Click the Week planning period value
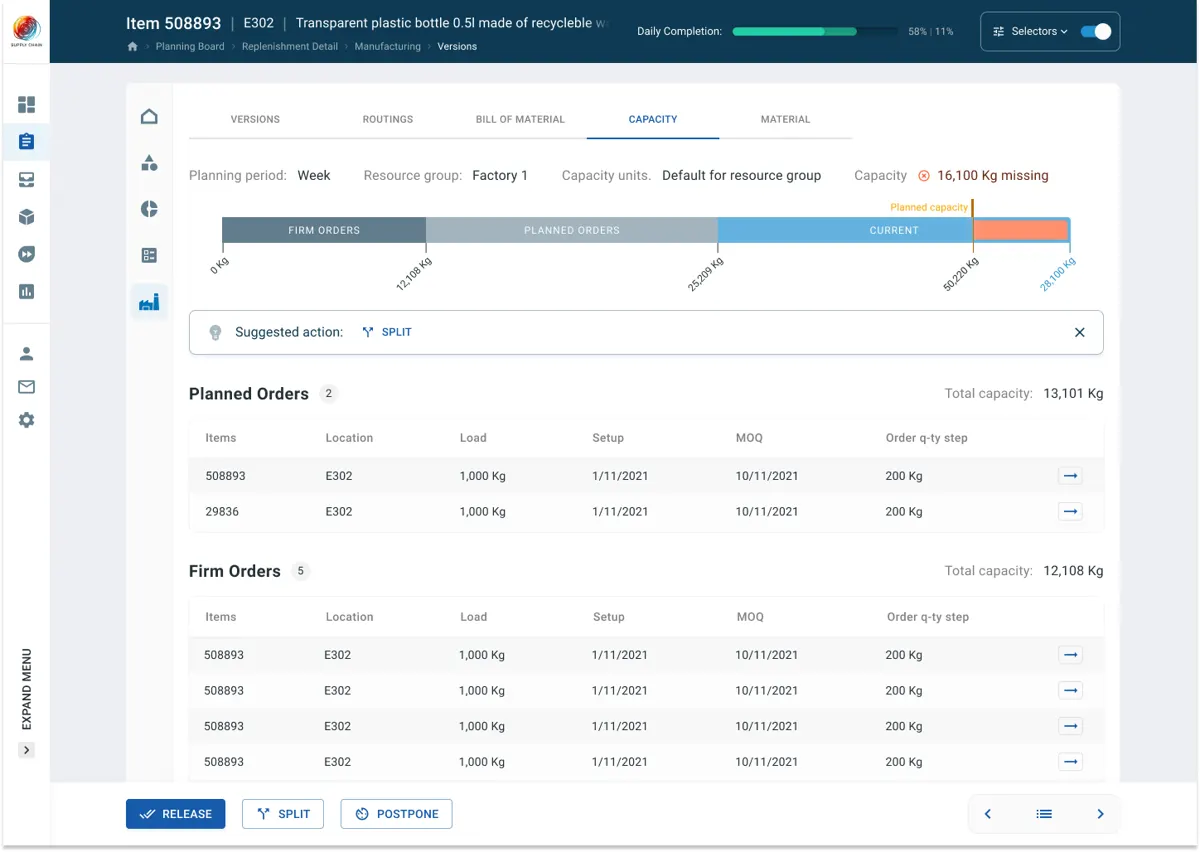1200x852 pixels. click(314, 175)
